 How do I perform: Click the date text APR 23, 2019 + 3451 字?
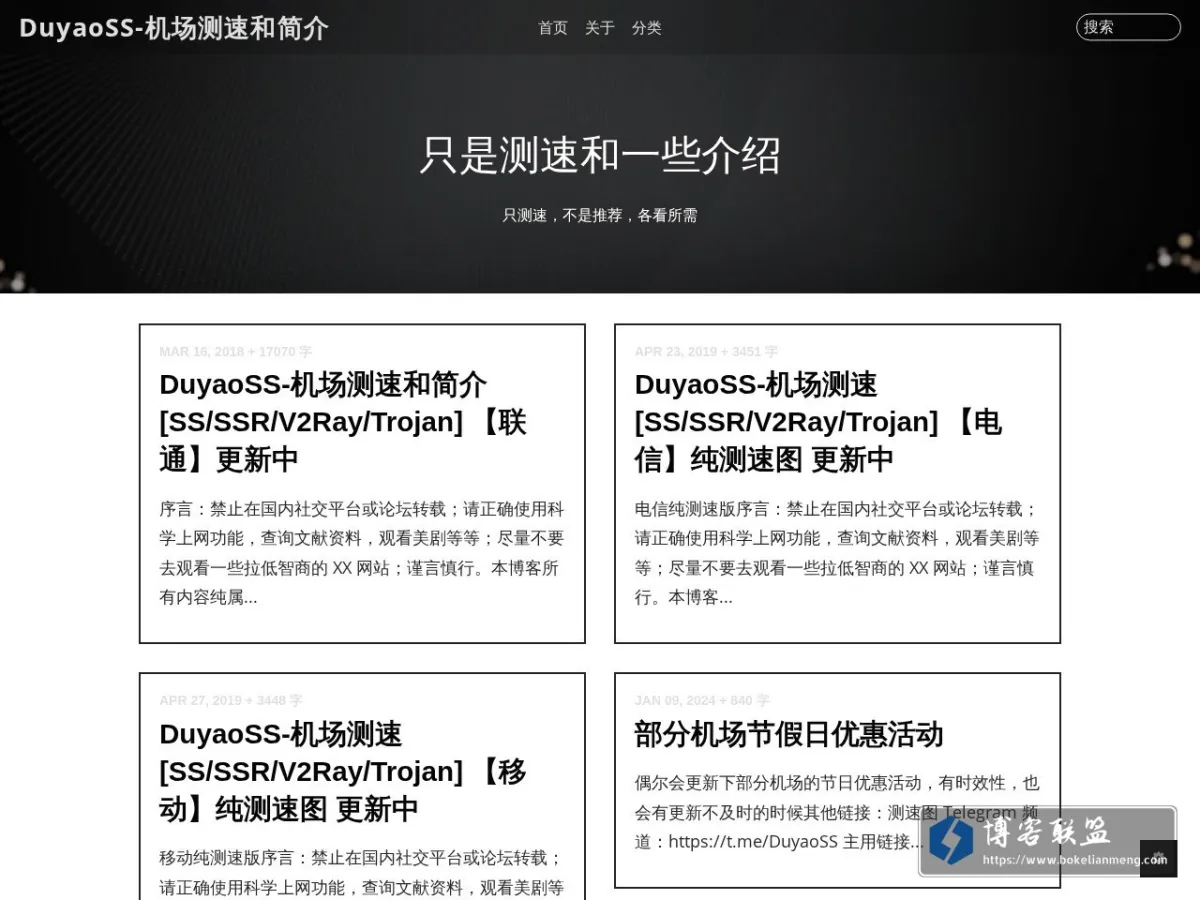click(x=706, y=352)
